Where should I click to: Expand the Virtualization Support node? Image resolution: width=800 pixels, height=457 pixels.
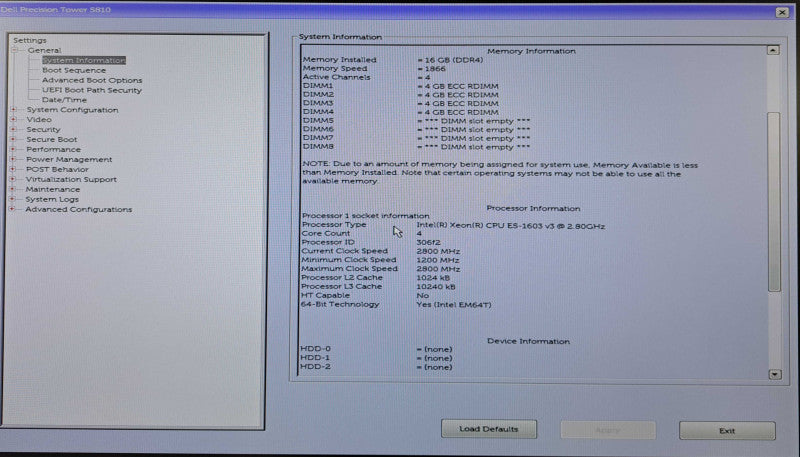(13, 179)
